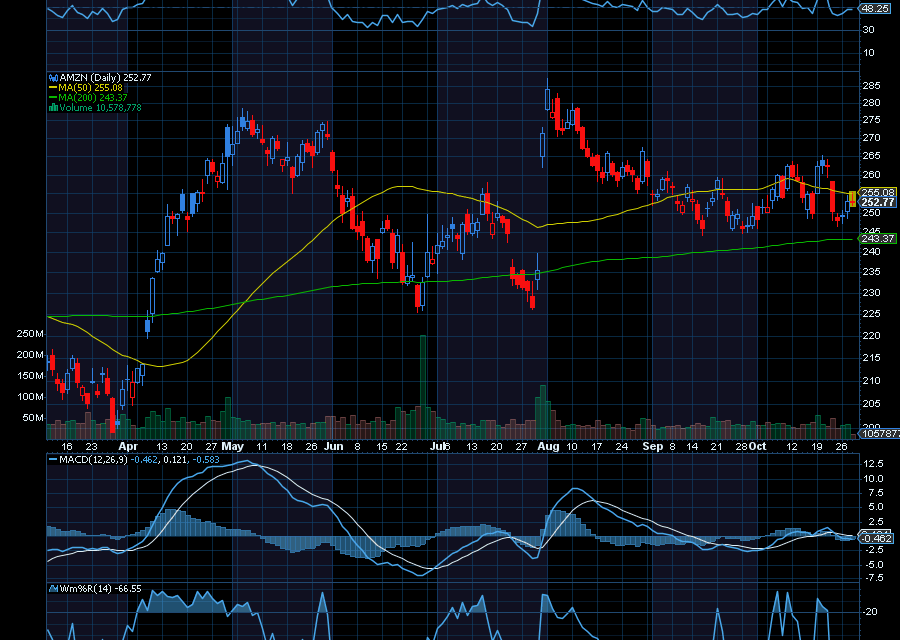This screenshot has height=640, width=900.
Task: Click the candlestick icon beside AMZN (Daily)
Action: click(x=53, y=77)
